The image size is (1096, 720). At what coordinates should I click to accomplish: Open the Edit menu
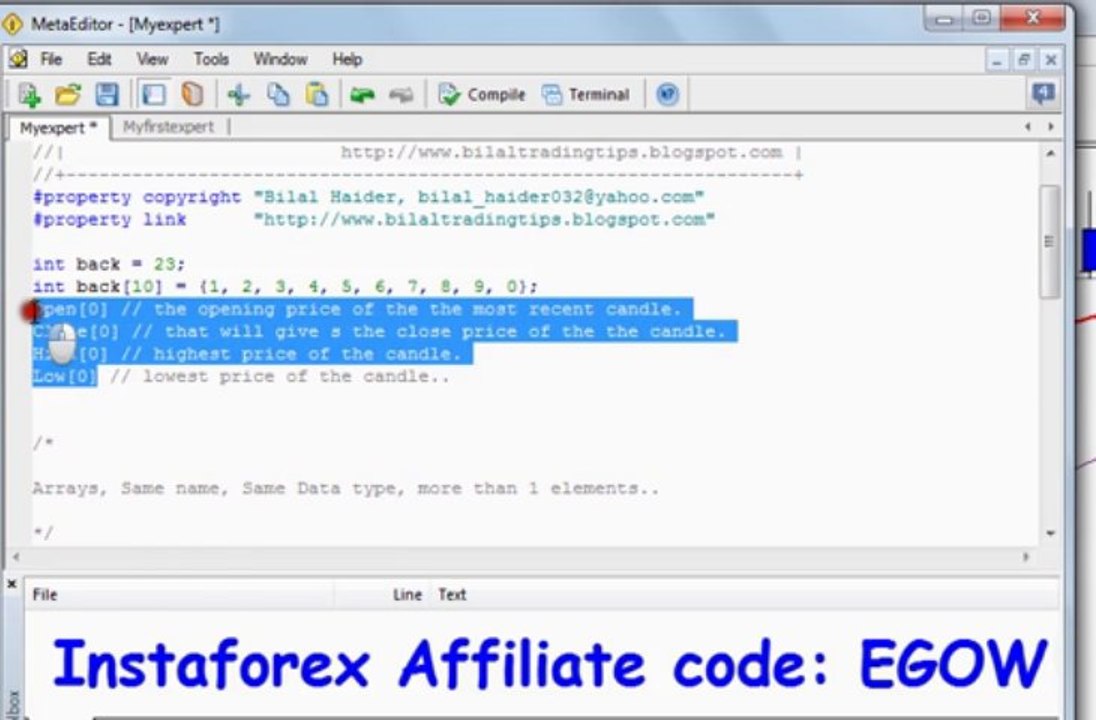coord(99,59)
